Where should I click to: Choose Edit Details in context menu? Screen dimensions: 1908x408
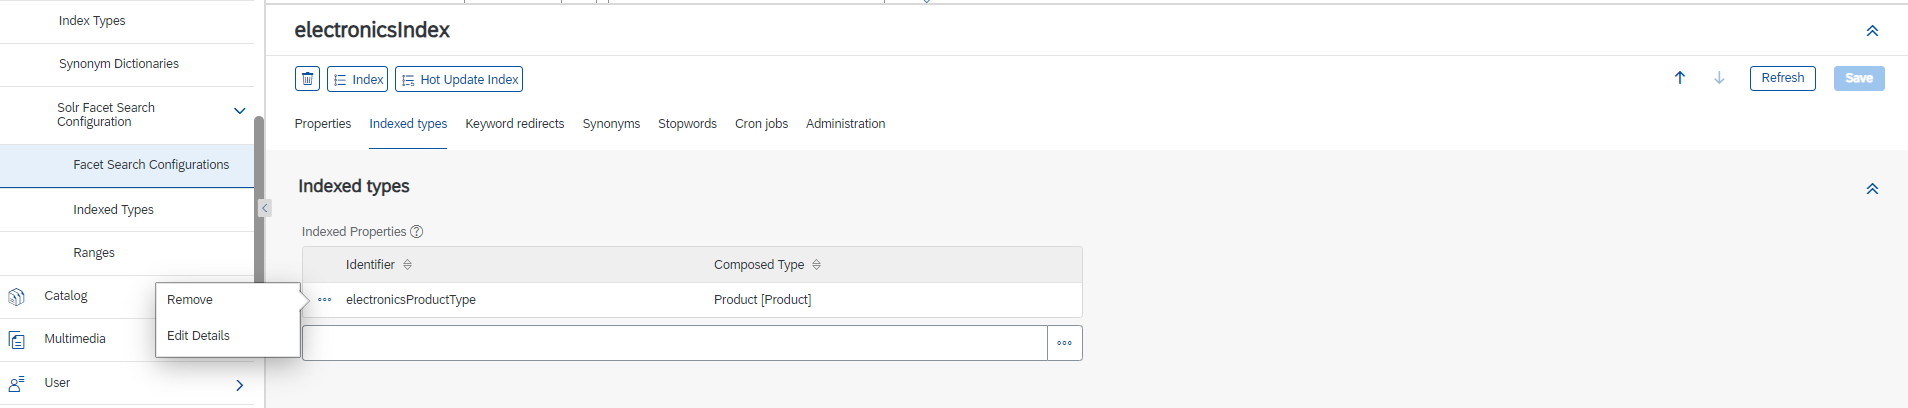point(198,336)
